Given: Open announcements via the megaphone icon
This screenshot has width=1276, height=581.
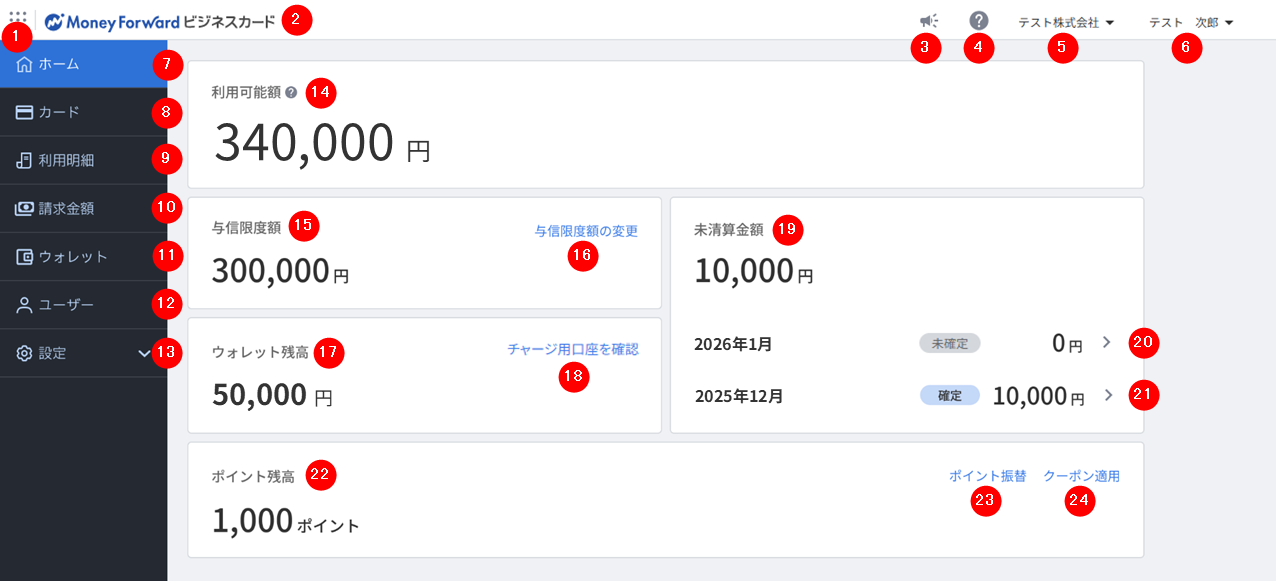Looking at the screenshot, I should [x=929, y=21].
